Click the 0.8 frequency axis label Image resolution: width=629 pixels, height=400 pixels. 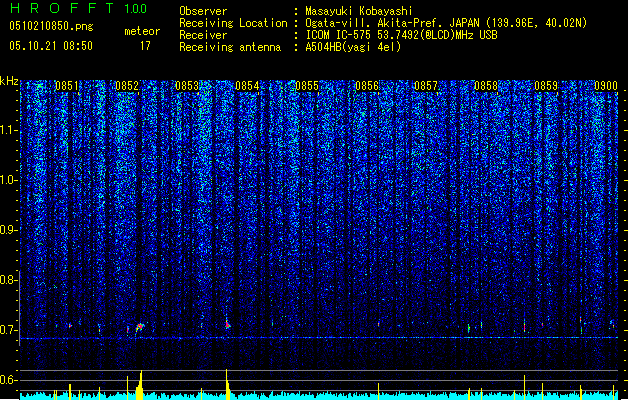point(9,280)
